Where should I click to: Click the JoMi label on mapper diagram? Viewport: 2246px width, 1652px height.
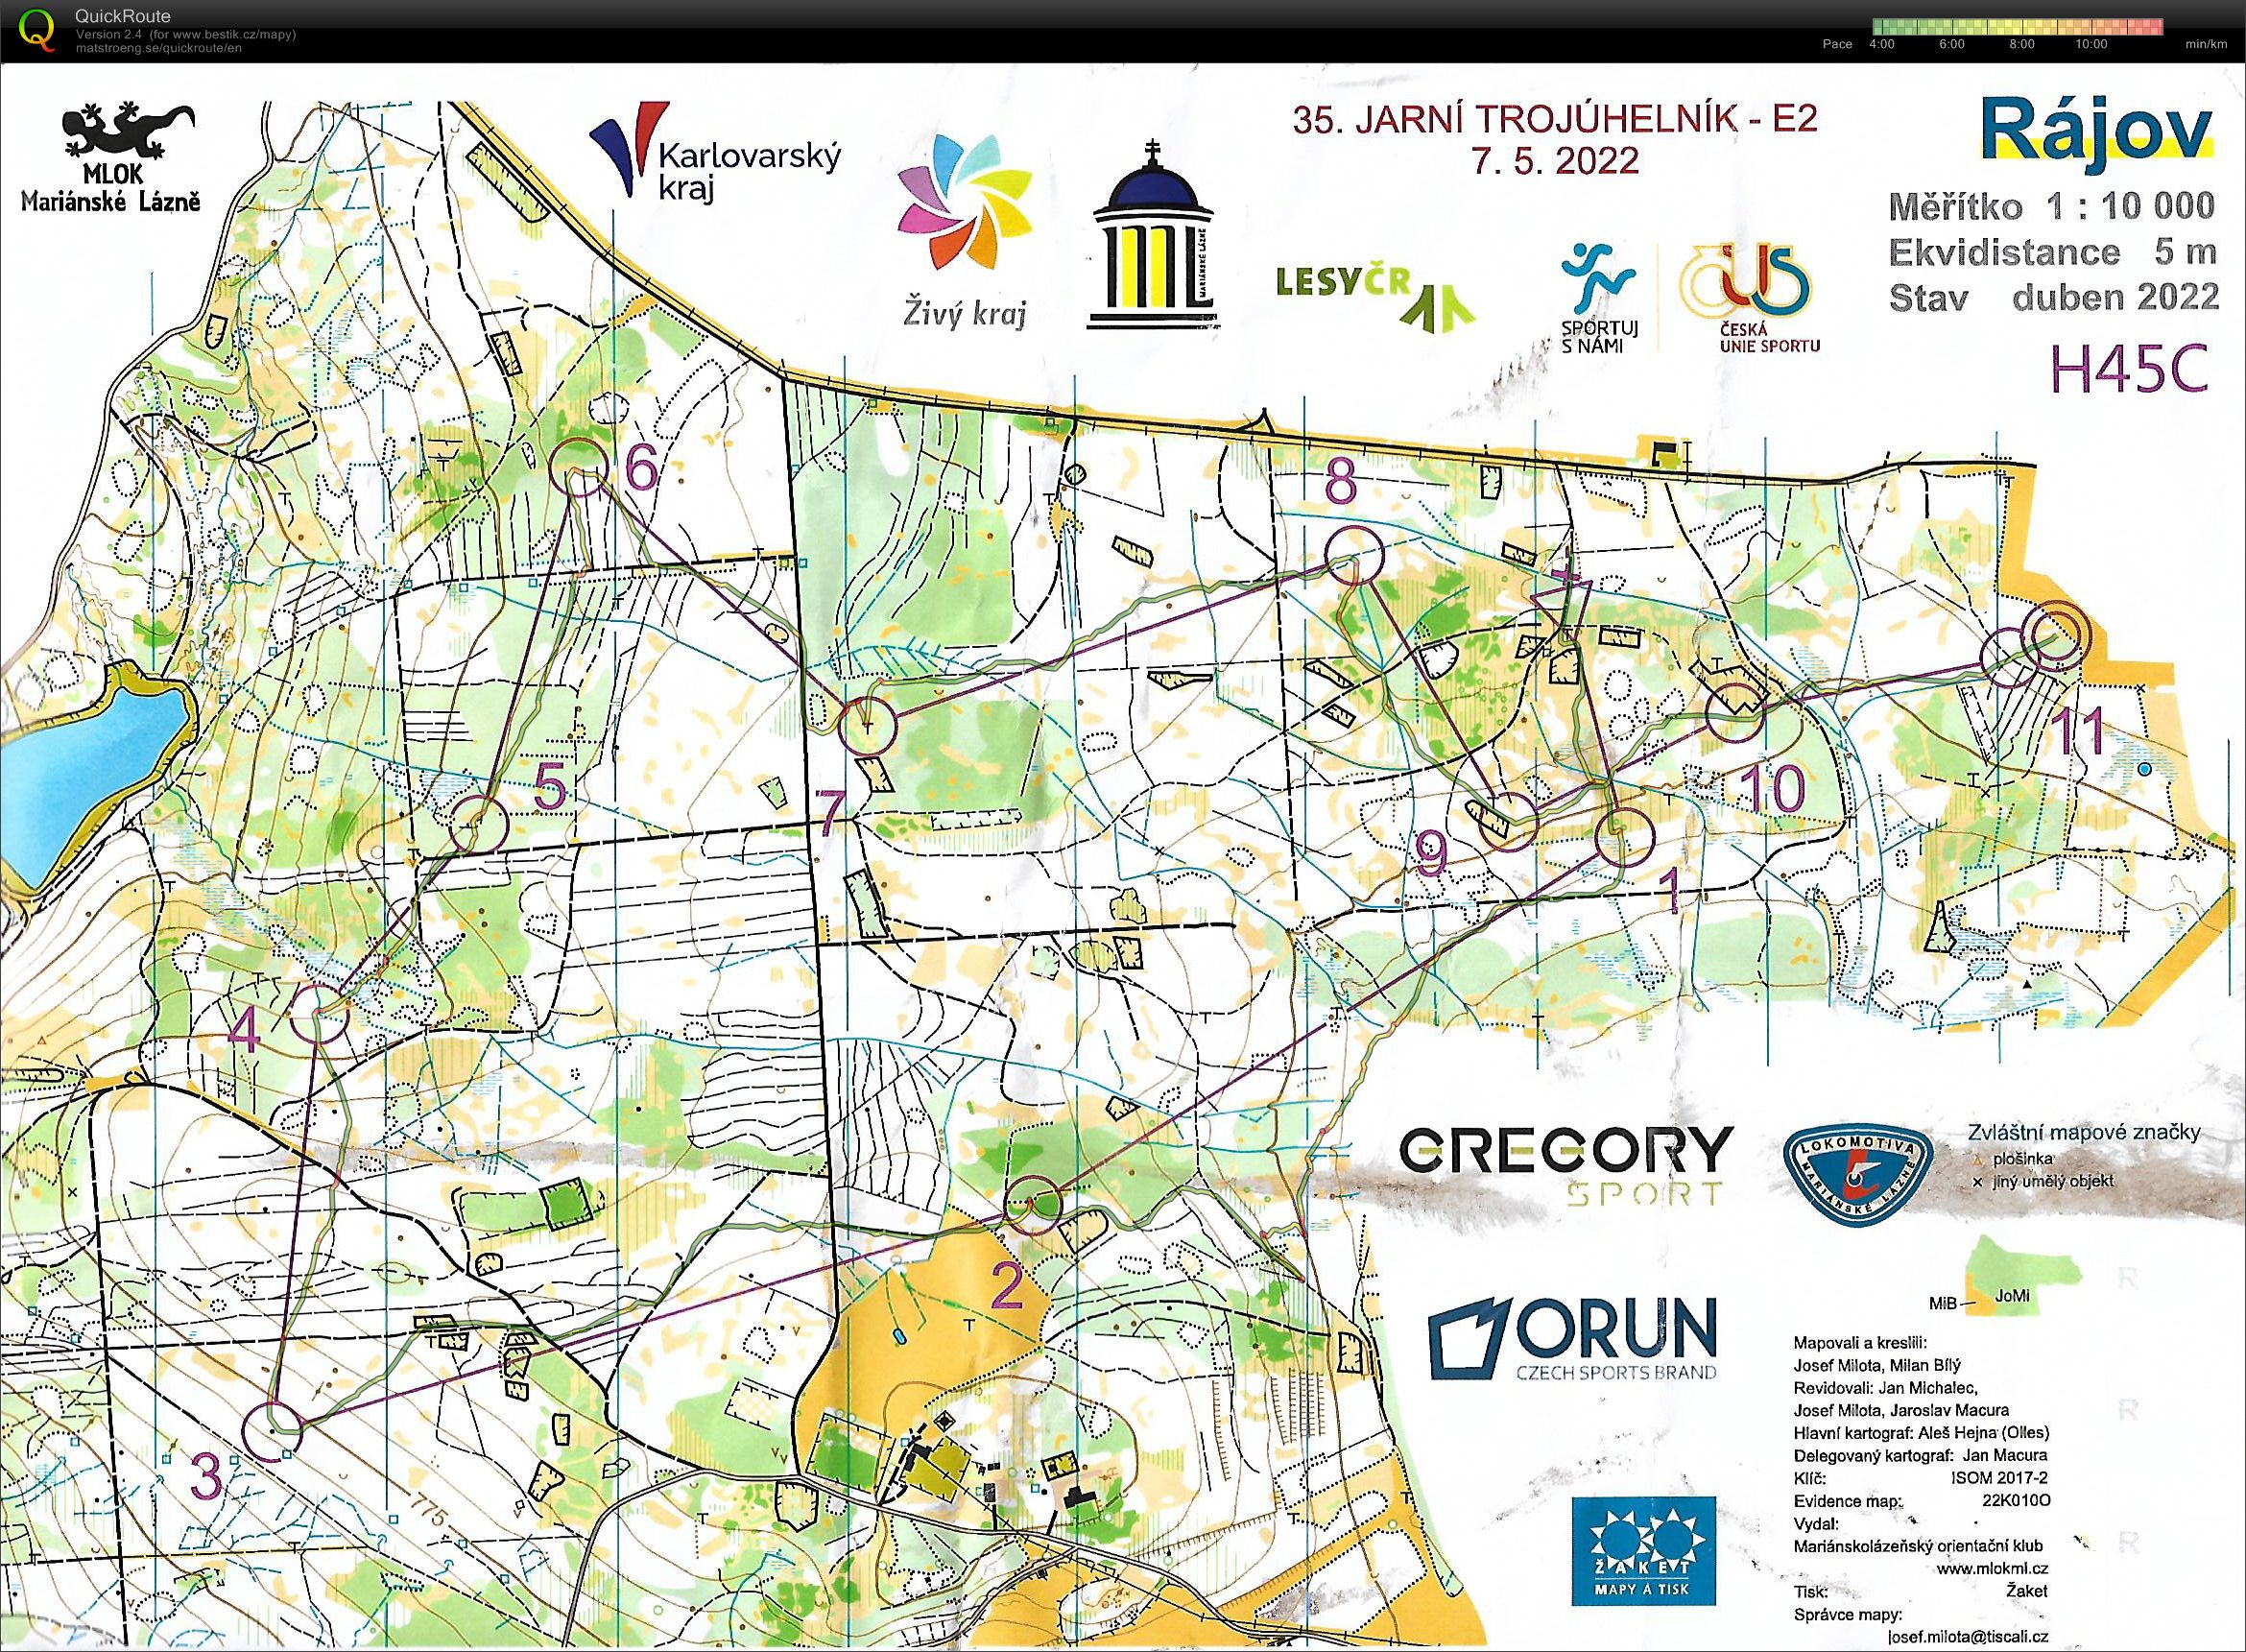coord(2012,1297)
